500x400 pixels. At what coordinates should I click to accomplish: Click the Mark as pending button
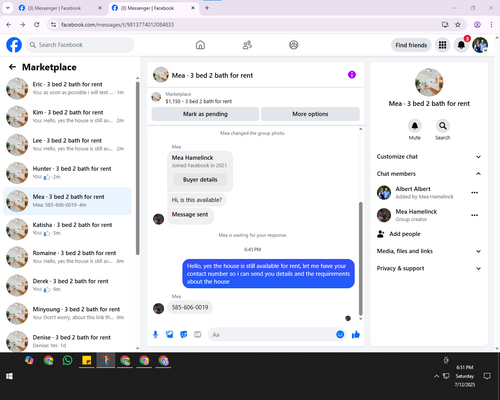point(205,114)
